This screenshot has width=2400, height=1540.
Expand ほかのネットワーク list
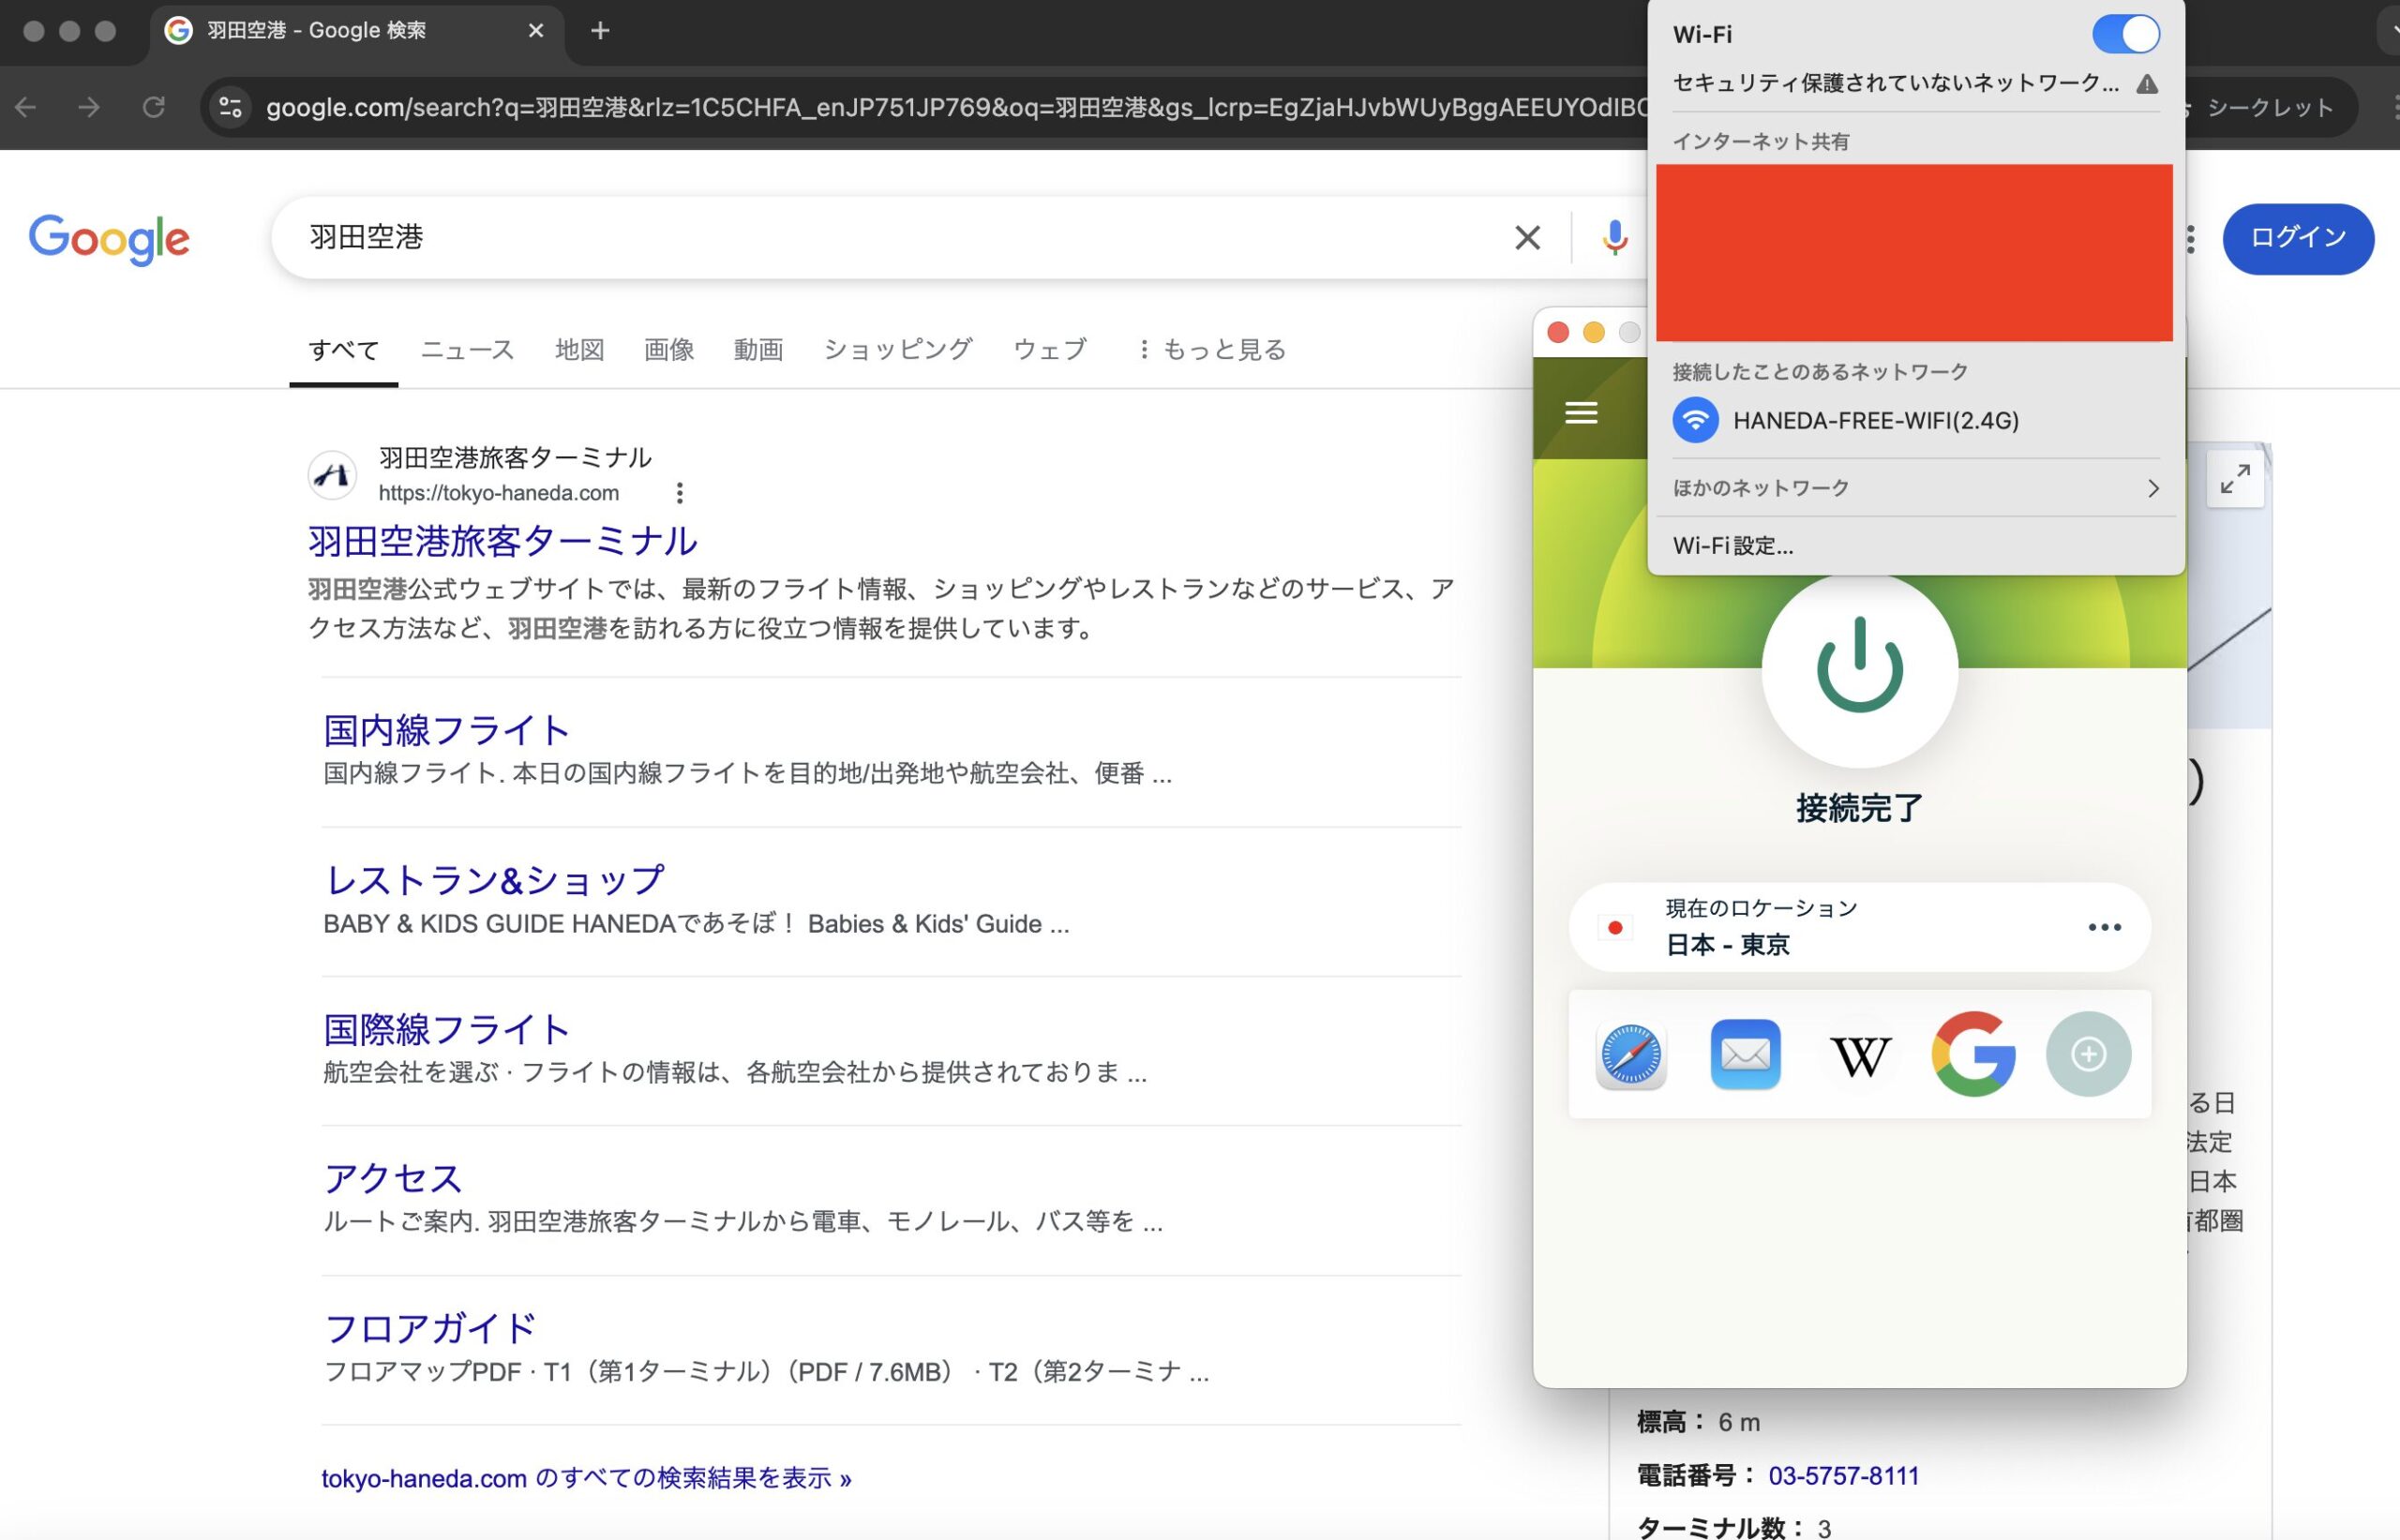(1915, 488)
